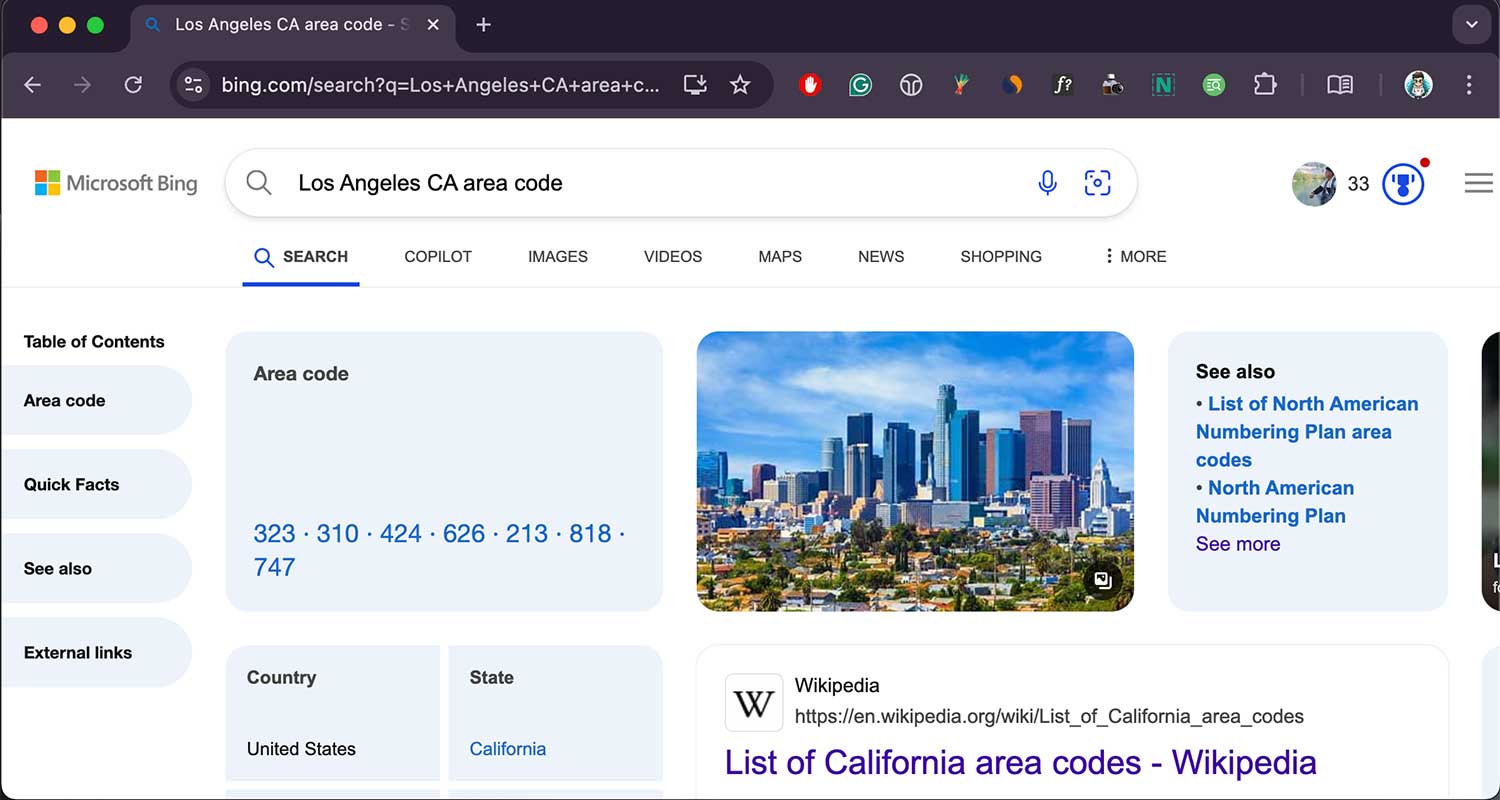Click the Bing rewards trophy badge
The height and width of the screenshot is (800, 1500).
tap(1402, 183)
